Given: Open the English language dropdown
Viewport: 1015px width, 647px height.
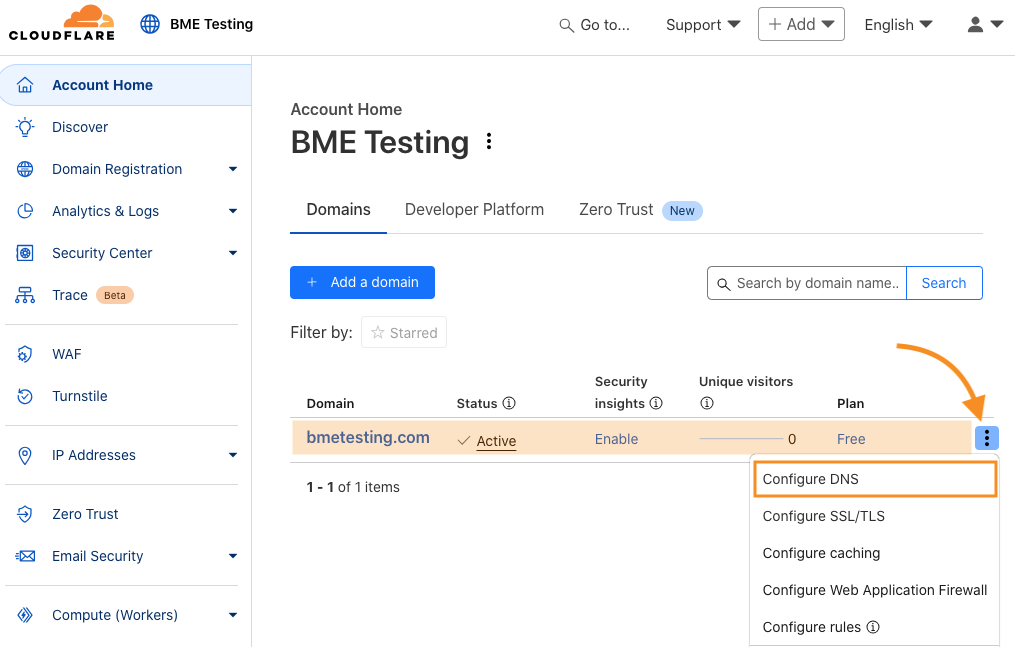Looking at the screenshot, I should (898, 25).
